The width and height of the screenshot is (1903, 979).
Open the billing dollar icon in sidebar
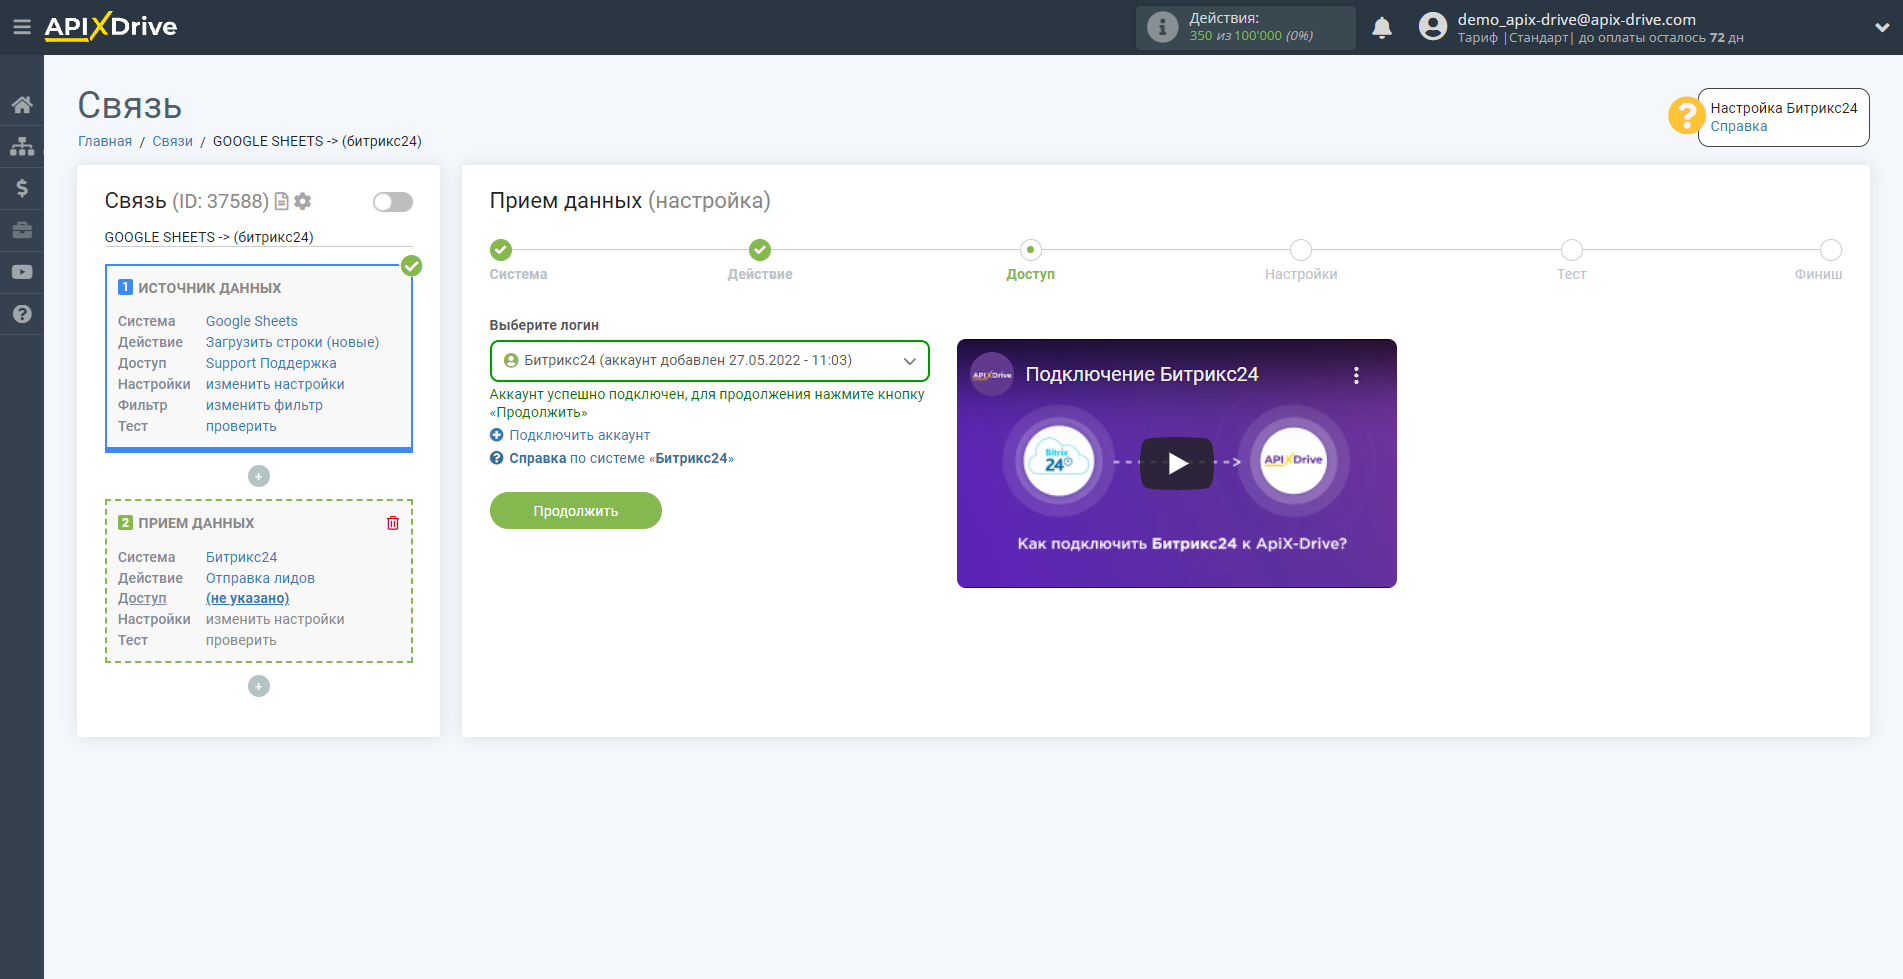(x=22, y=188)
